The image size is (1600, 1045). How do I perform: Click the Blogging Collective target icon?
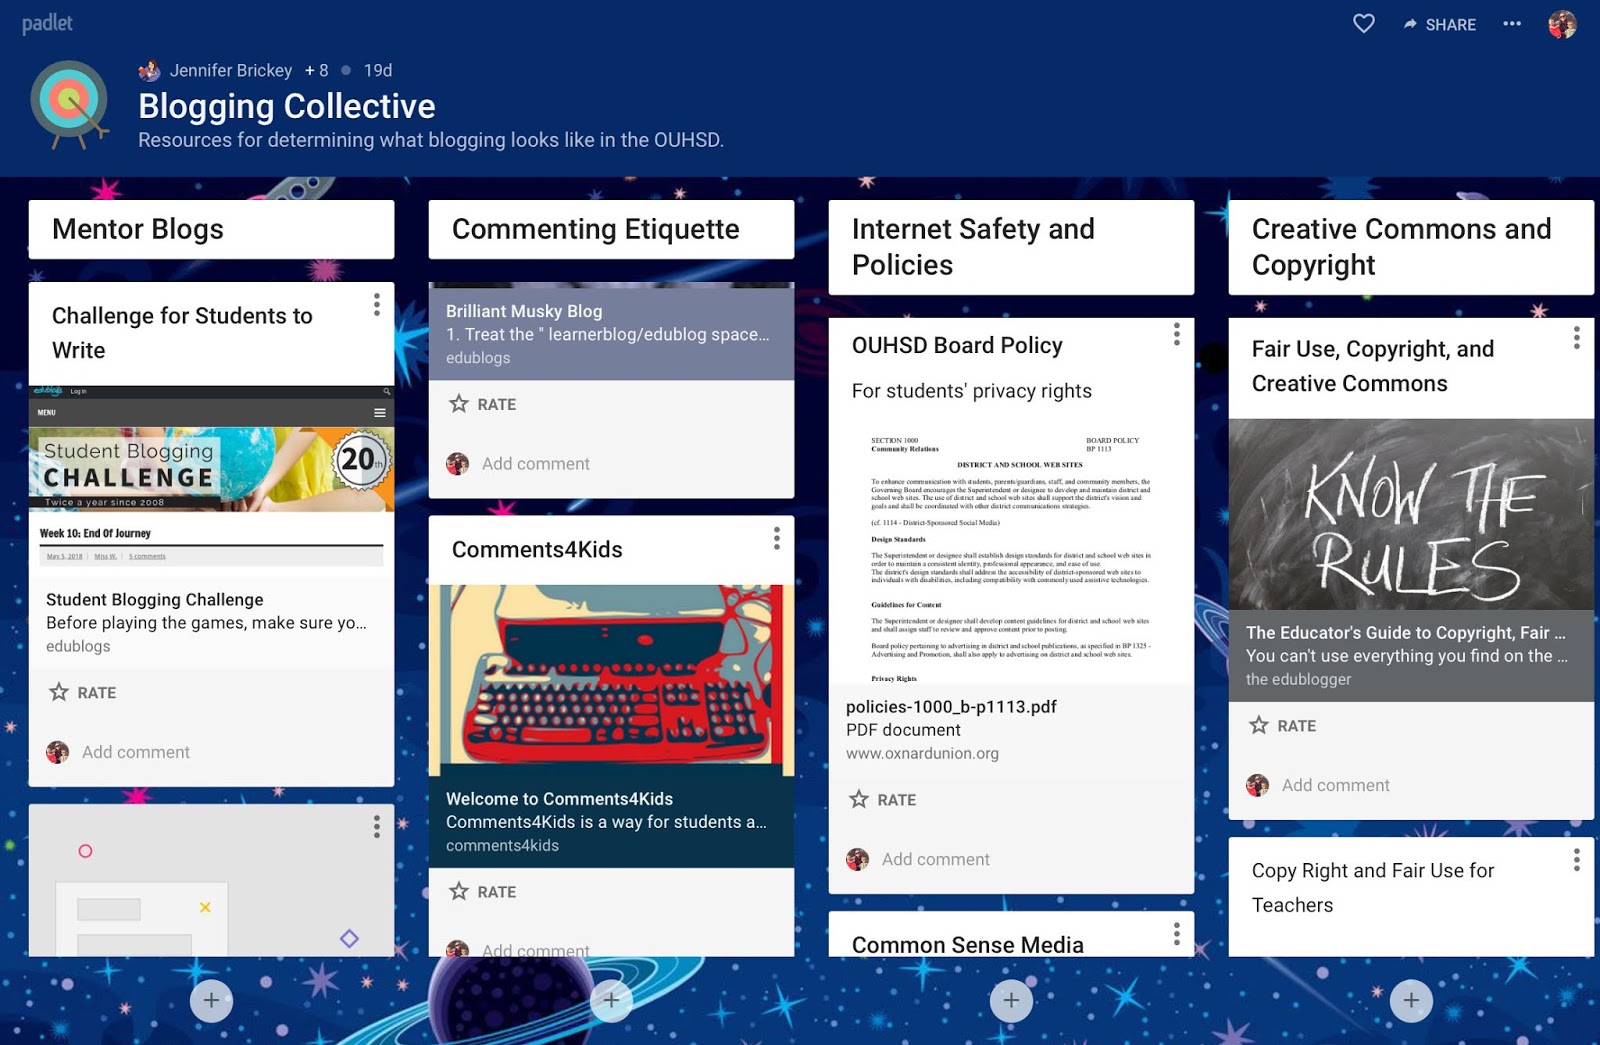tap(70, 103)
